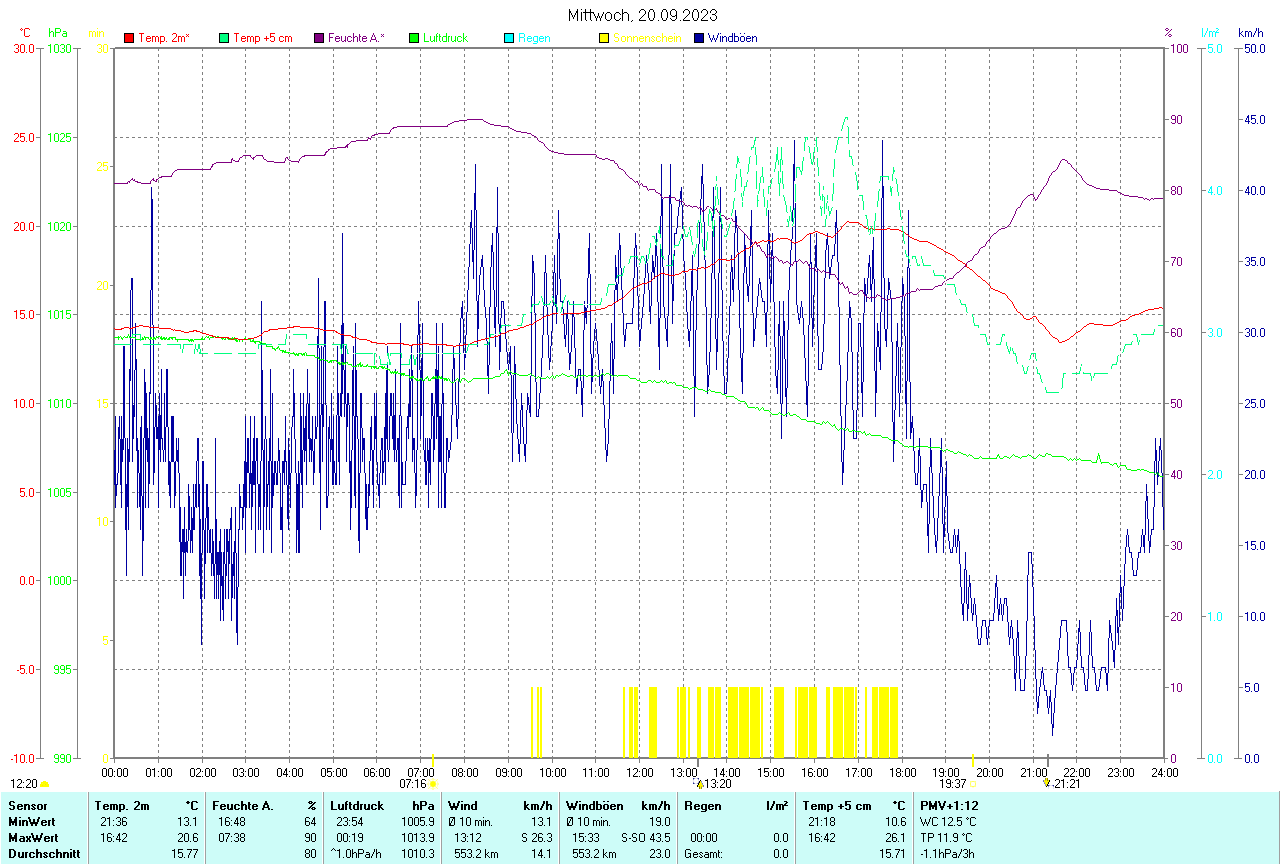Click the '-1.1hPa/3h' pressure trend value
This screenshot has height=864, width=1280.
[x=948, y=854]
